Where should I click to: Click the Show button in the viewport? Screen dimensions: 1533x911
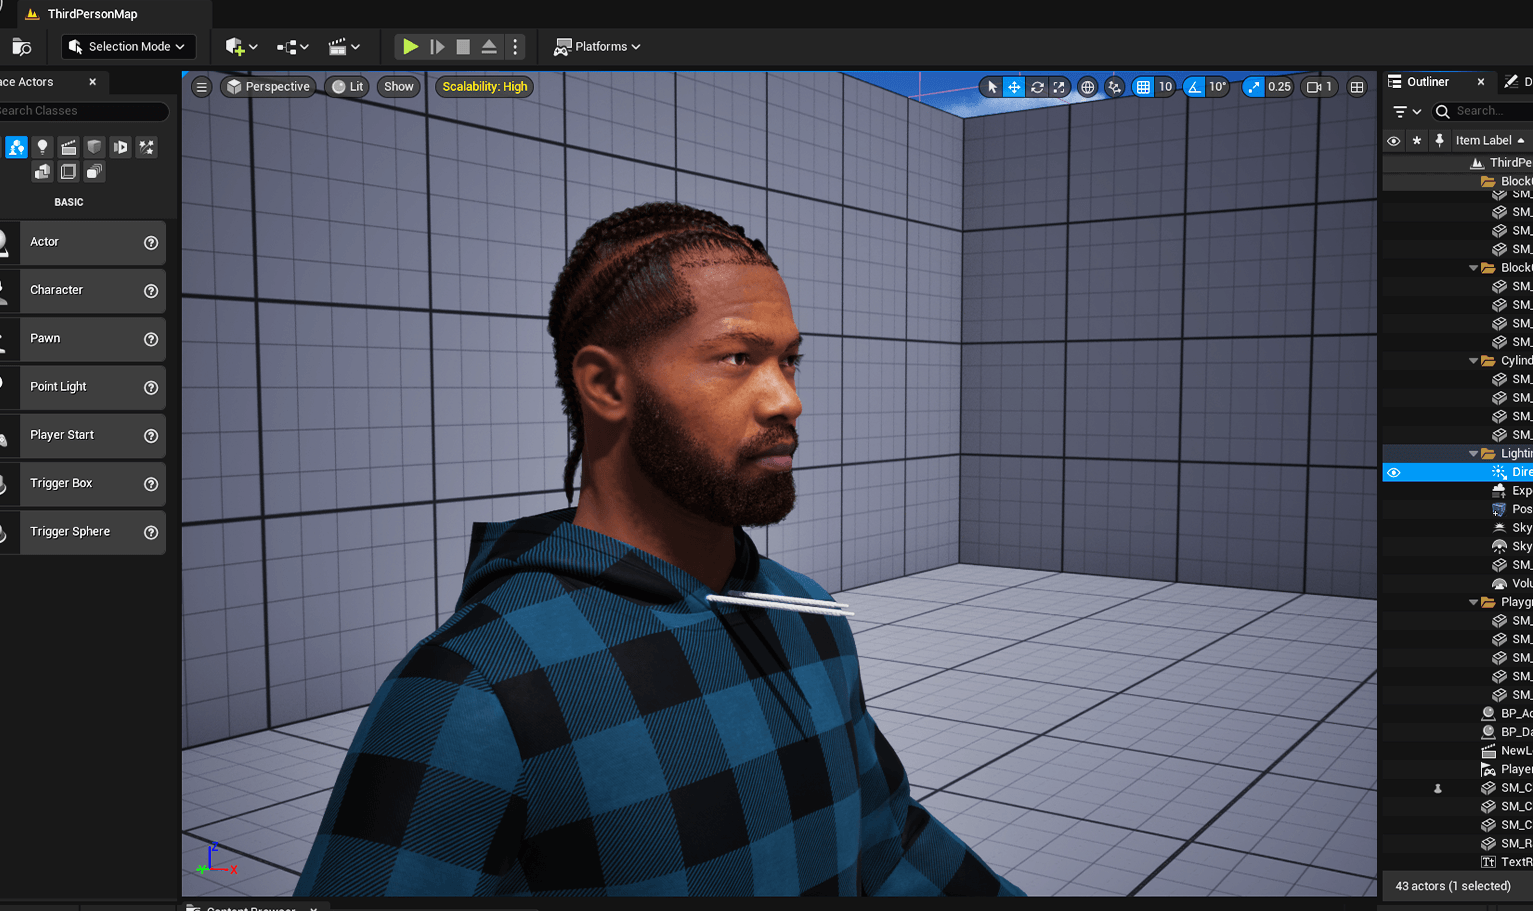(x=398, y=86)
